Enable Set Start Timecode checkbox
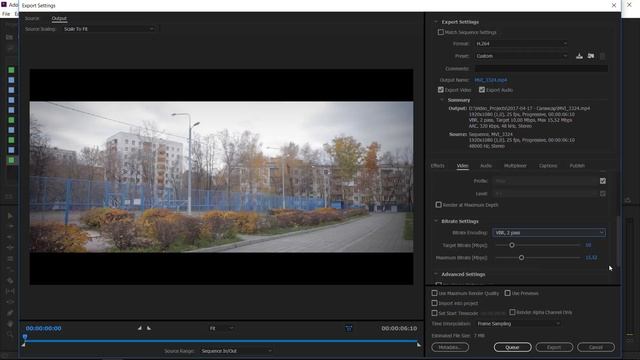The image size is (640, 360). 435,313
